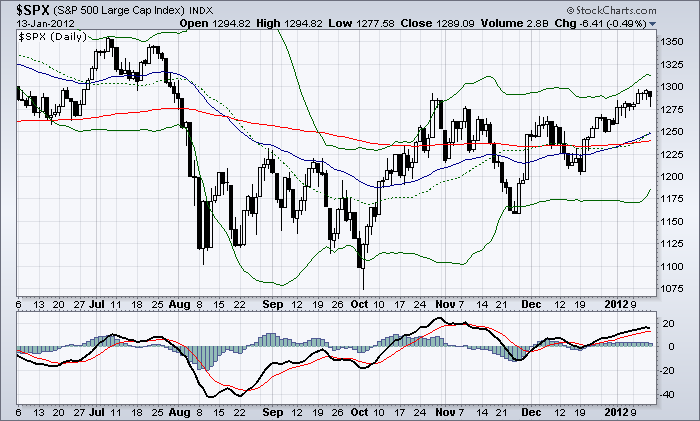700x421 pixels.
Task: Click the Volume value 2.8B
Action: click(536, 23)
